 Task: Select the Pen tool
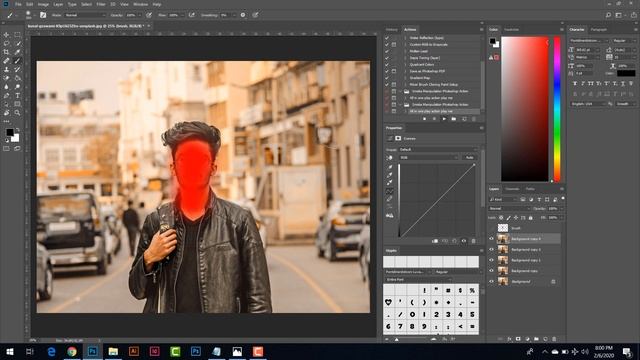(6, 96)
